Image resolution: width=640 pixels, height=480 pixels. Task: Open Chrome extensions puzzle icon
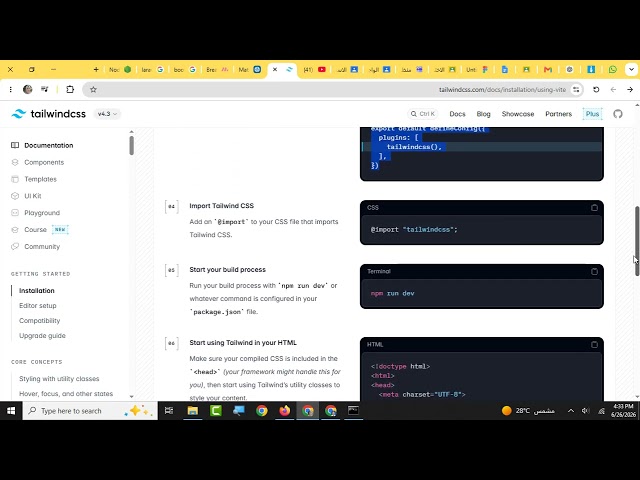click(x=70, y=89)
